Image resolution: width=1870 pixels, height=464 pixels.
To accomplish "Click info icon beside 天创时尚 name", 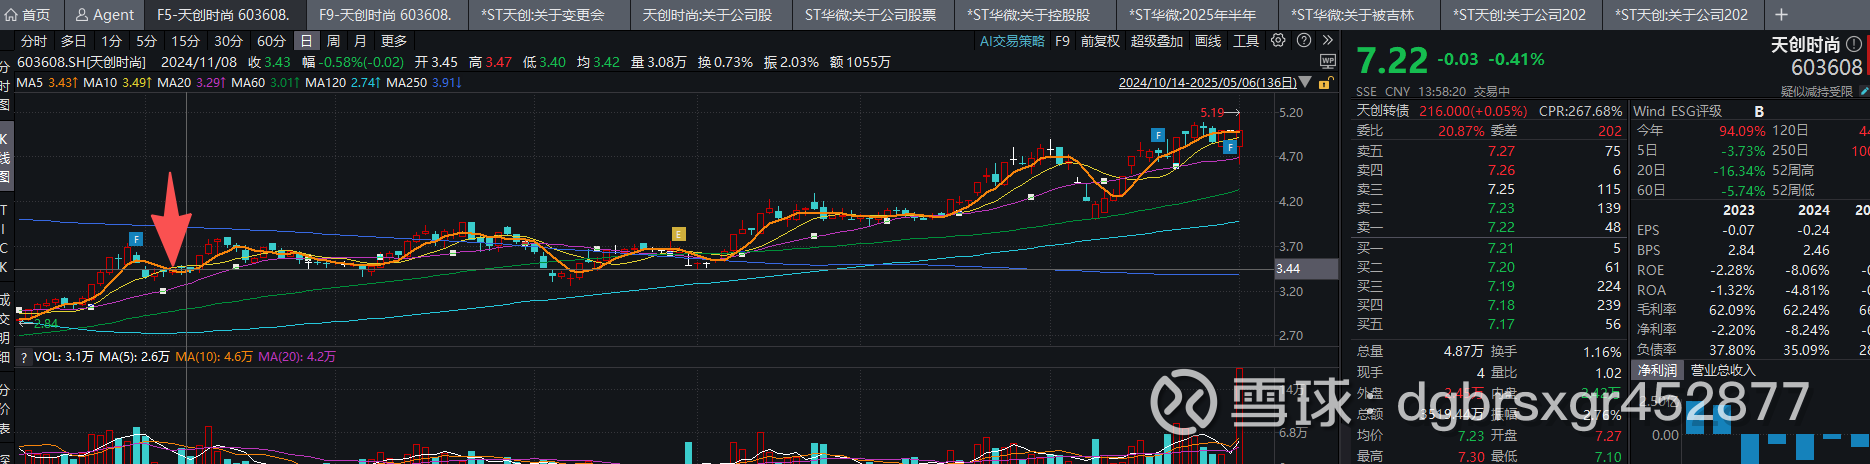I will click(x=1853, y=44).
